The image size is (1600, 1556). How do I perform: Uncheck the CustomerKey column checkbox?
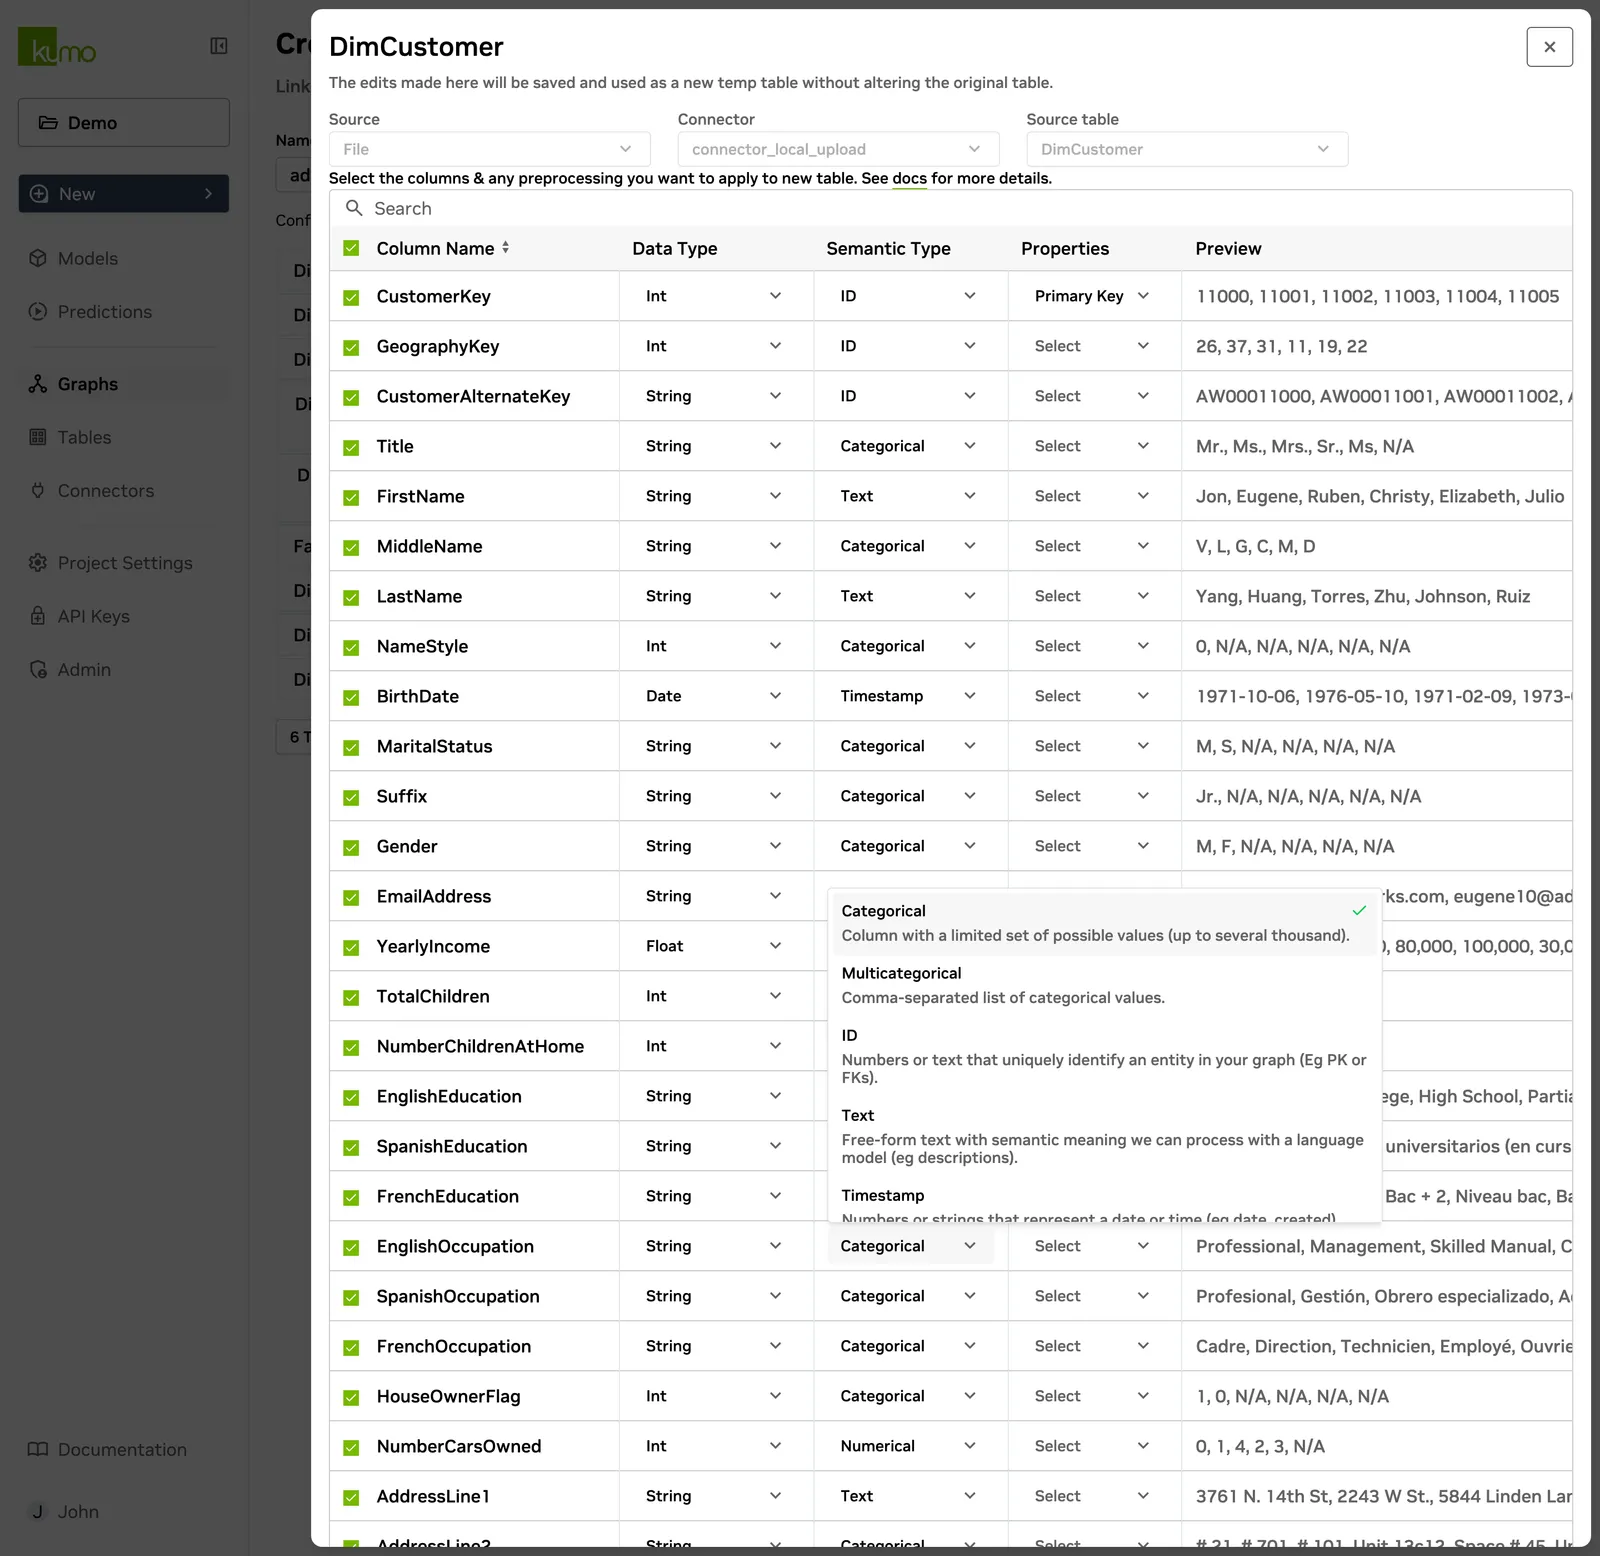(351, 297)
